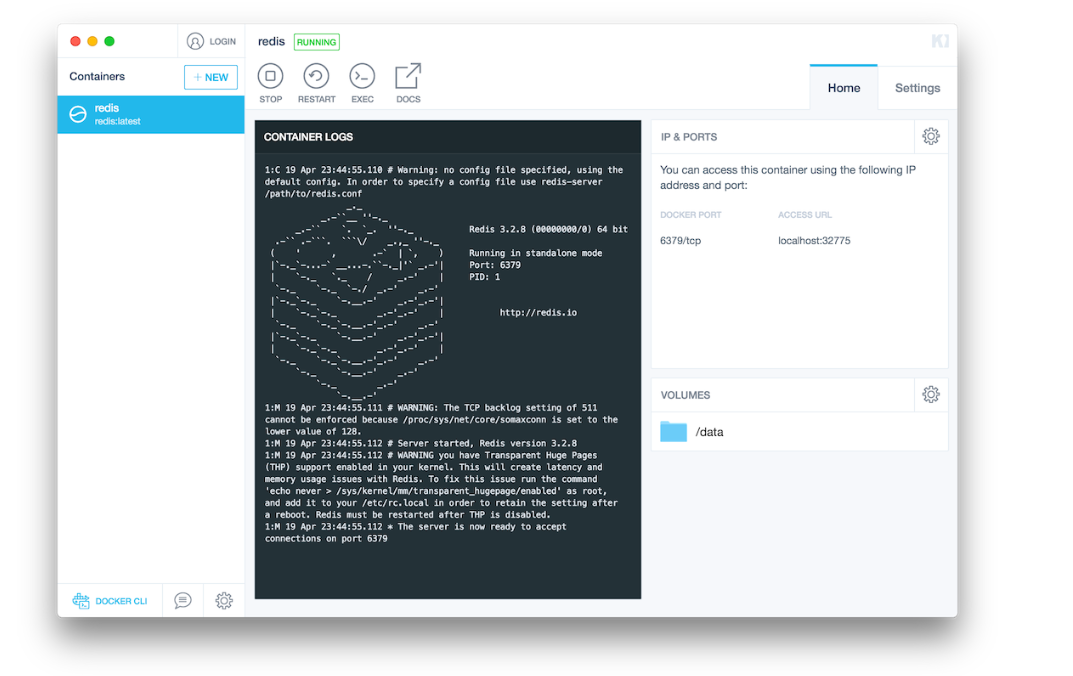Viewport: 1073px width, 676px height.
Task: Switch to the Settings tab
Action: tap(917, 88)
